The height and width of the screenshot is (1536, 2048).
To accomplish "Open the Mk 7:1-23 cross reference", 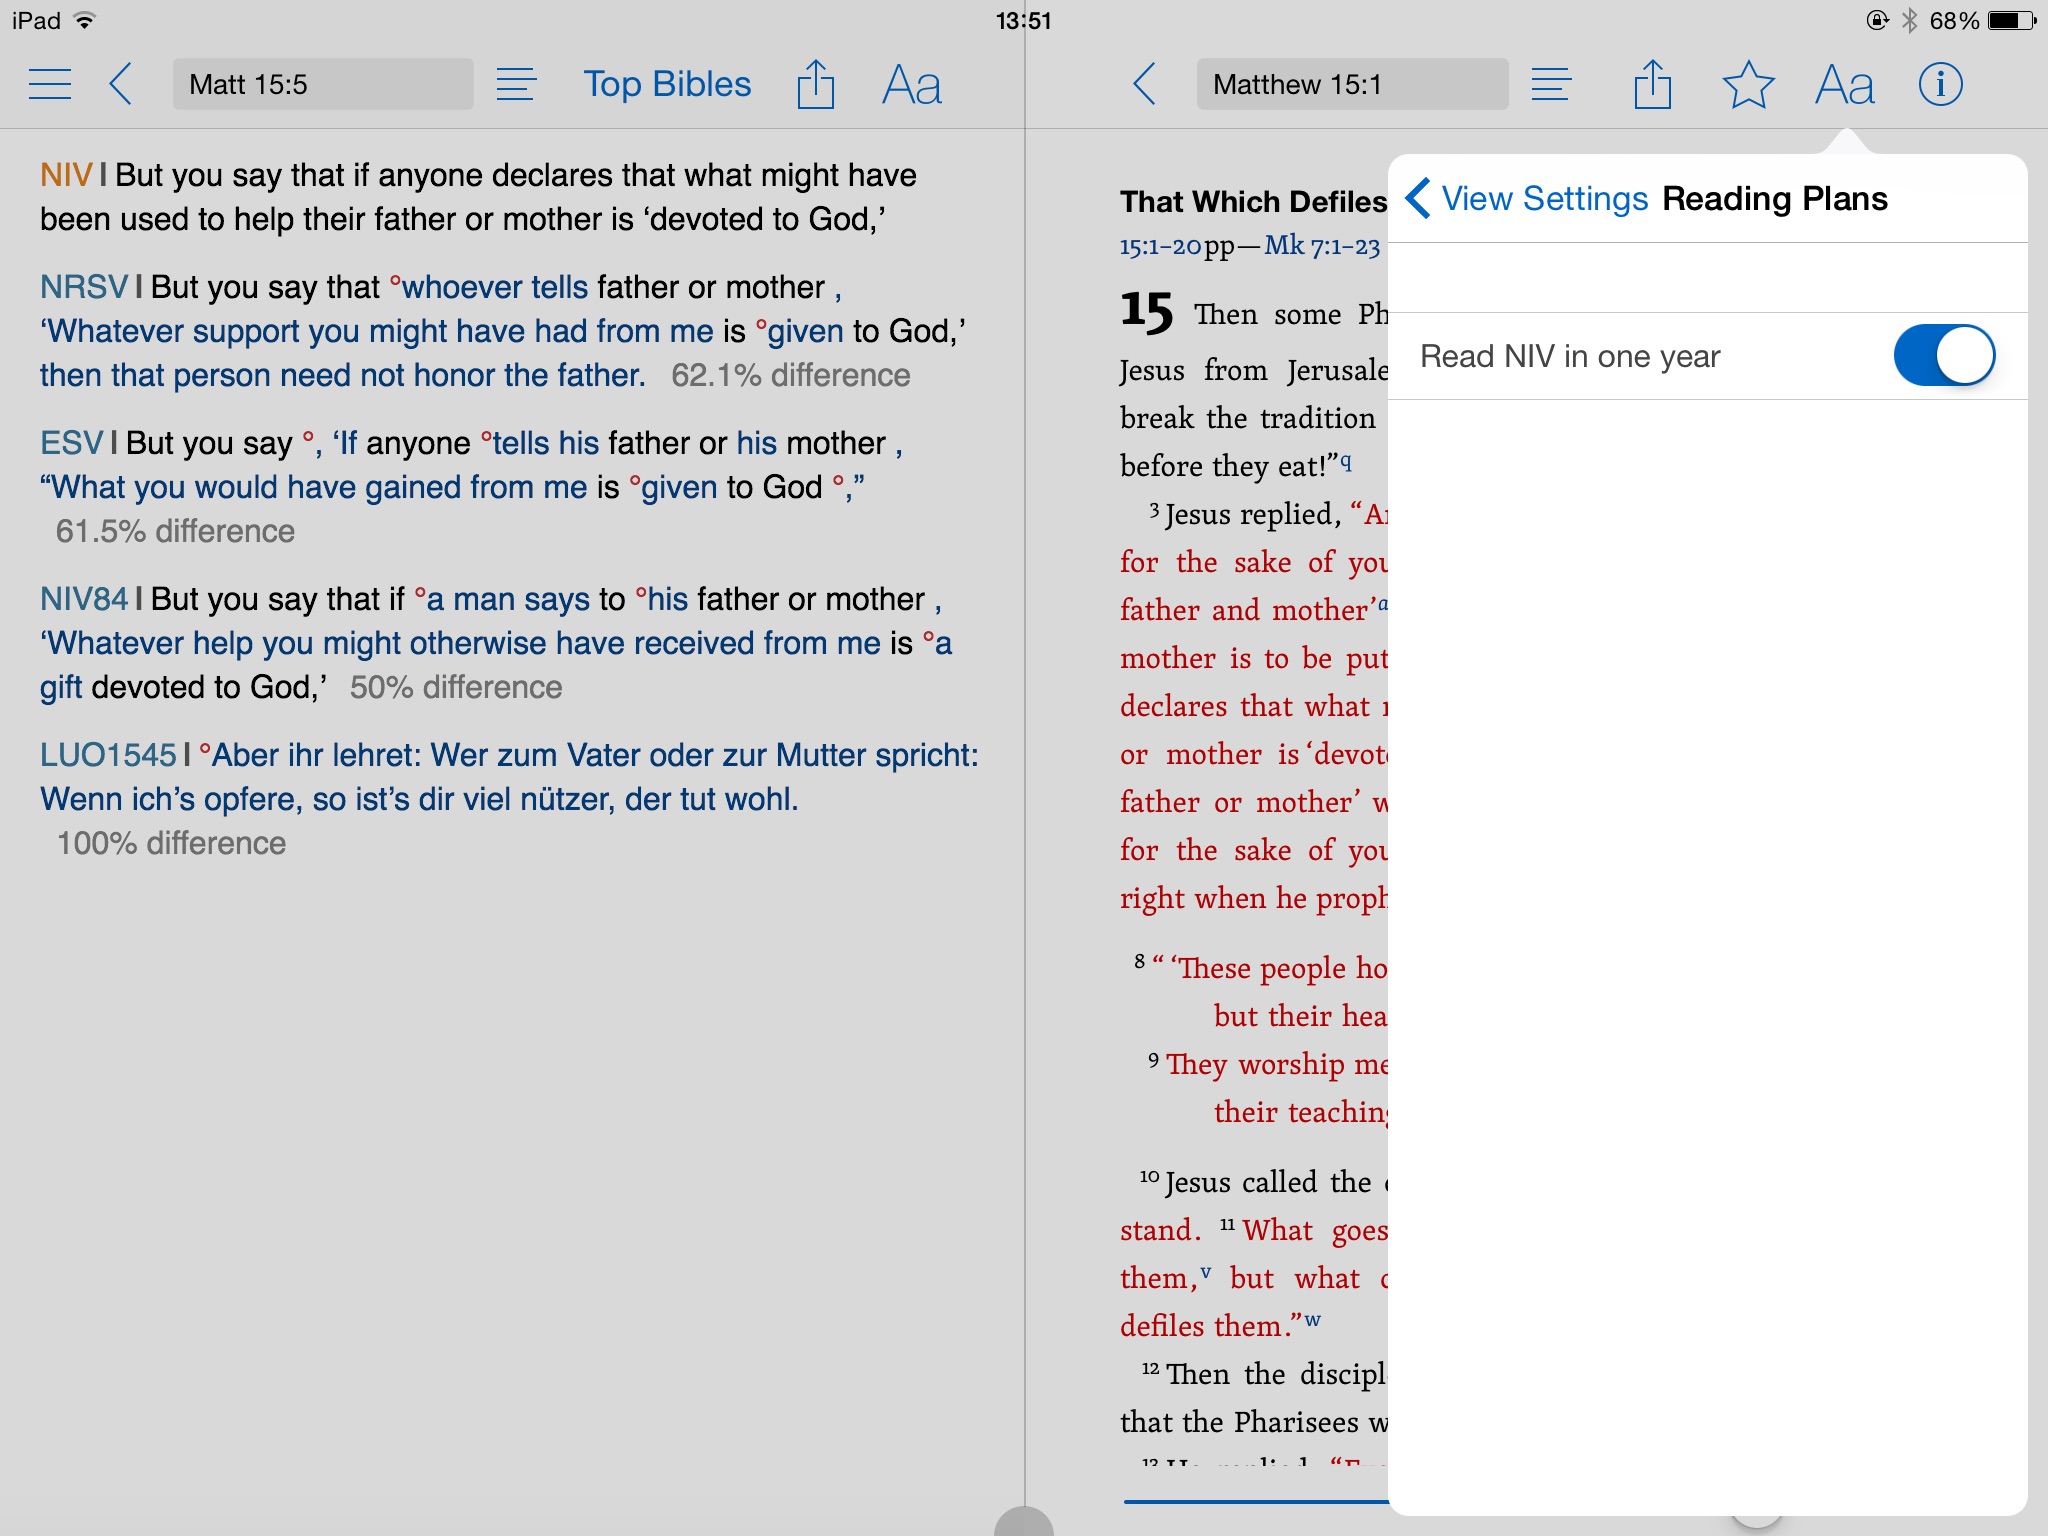I will pos(1322,246).
